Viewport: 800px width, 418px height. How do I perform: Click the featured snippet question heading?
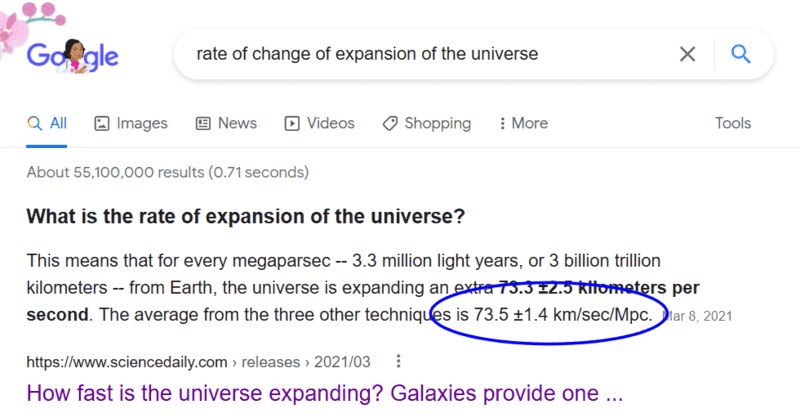point(246,216)
